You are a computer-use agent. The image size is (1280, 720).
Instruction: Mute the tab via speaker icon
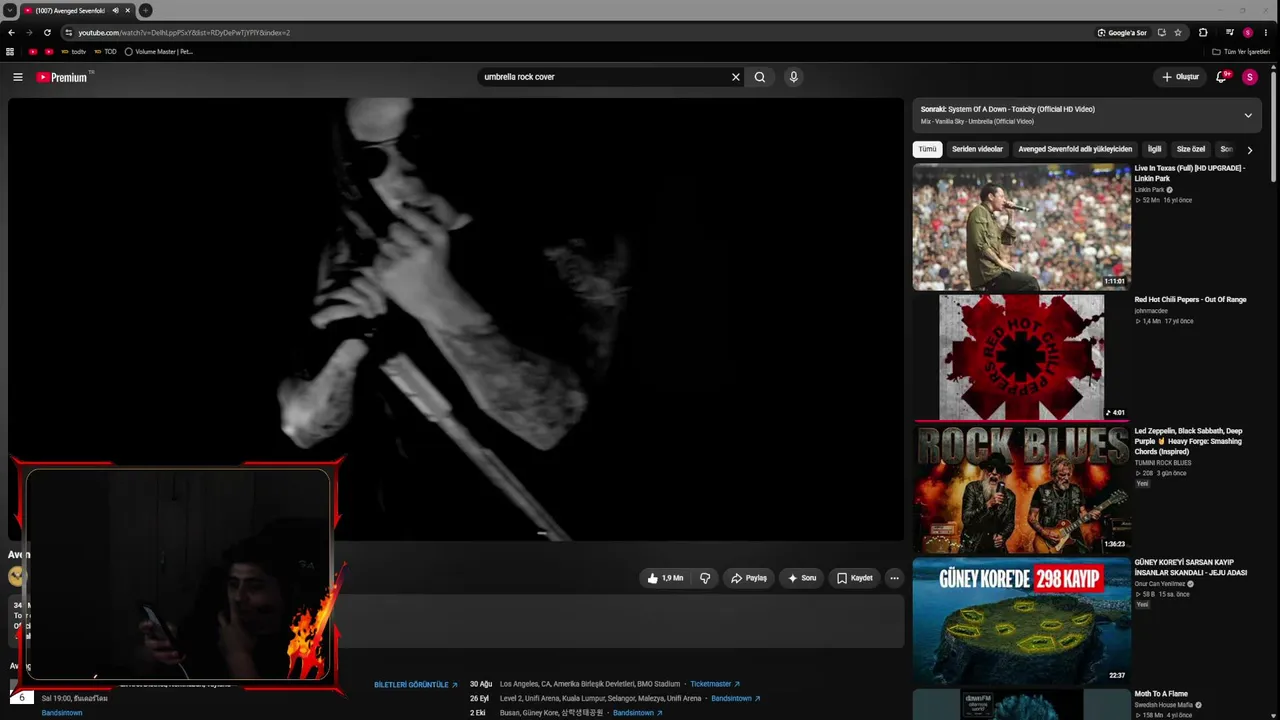(115, 10)
